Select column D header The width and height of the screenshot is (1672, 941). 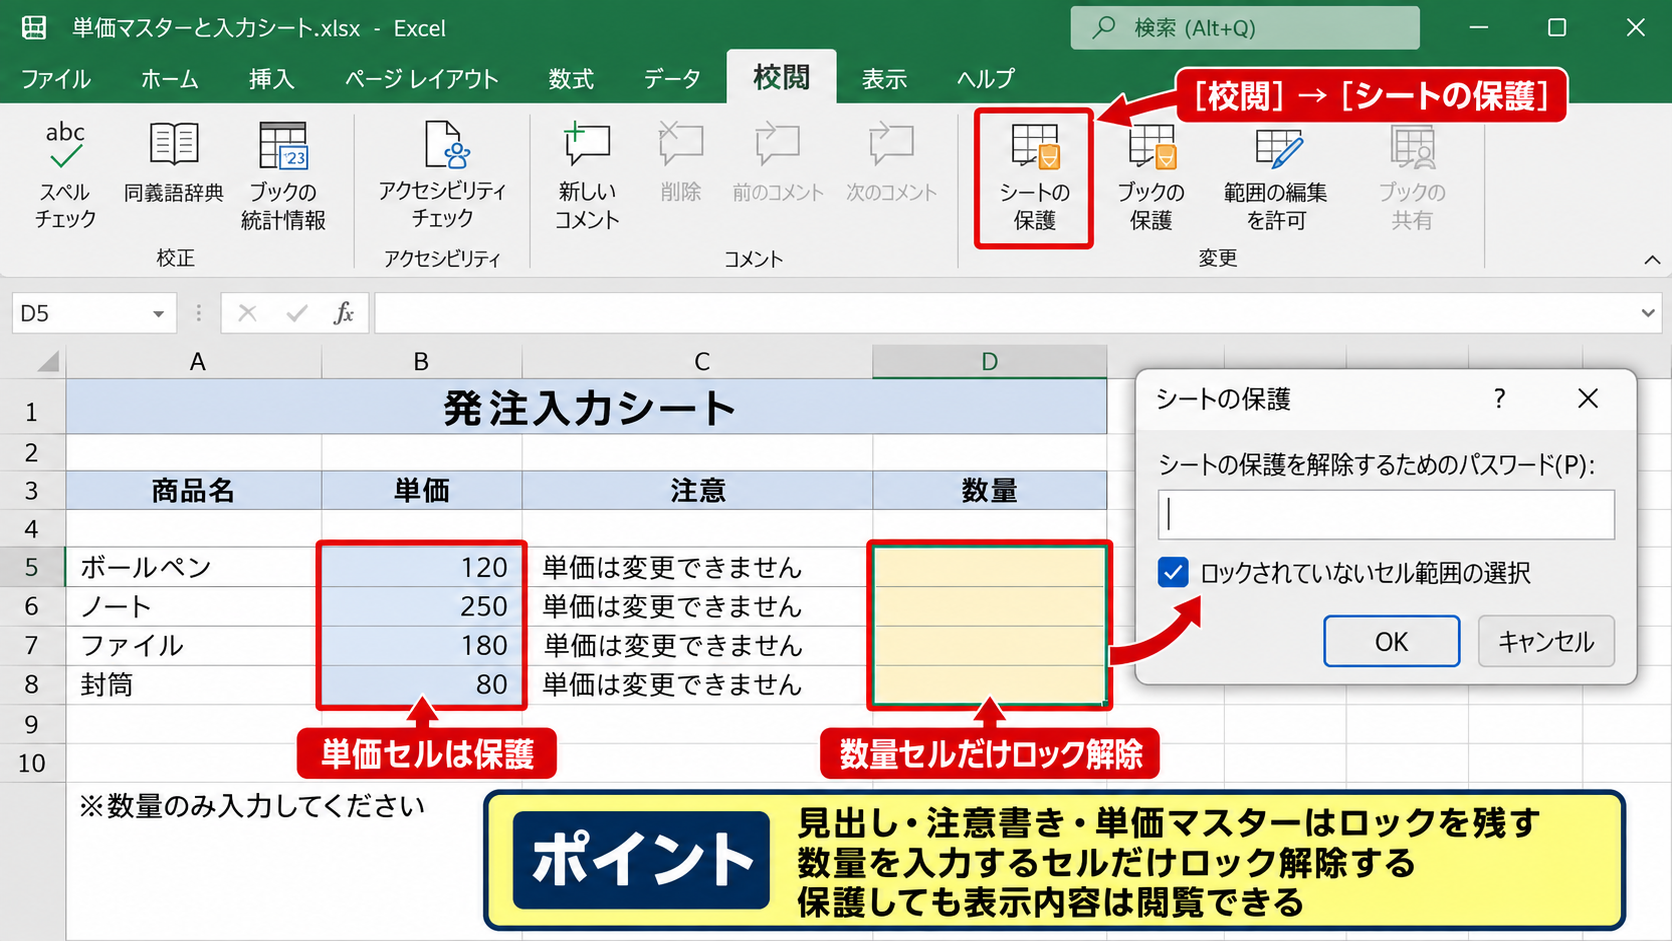(989, 361)
